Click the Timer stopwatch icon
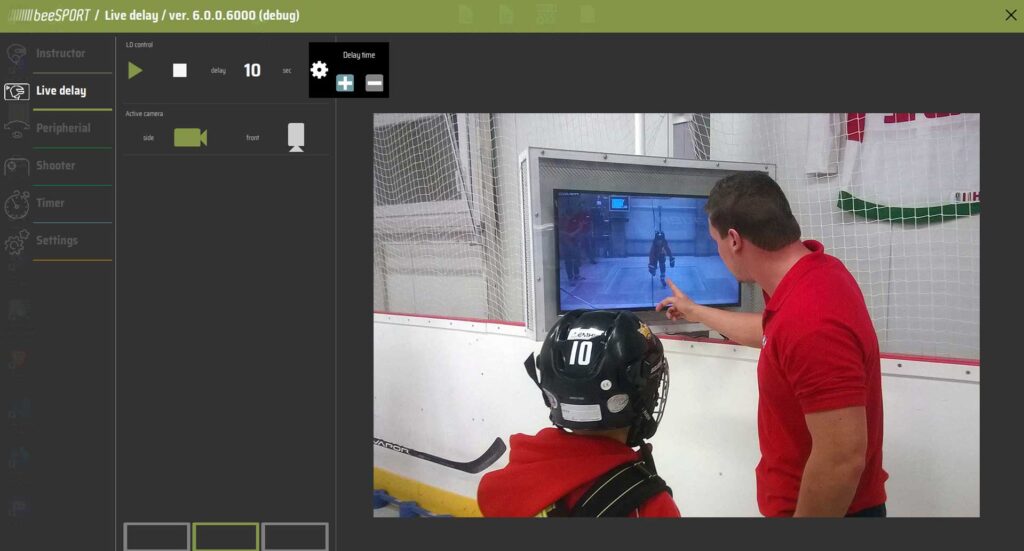Image resolution: width=1024 pixels, height=551 pixels. (16, 204)
